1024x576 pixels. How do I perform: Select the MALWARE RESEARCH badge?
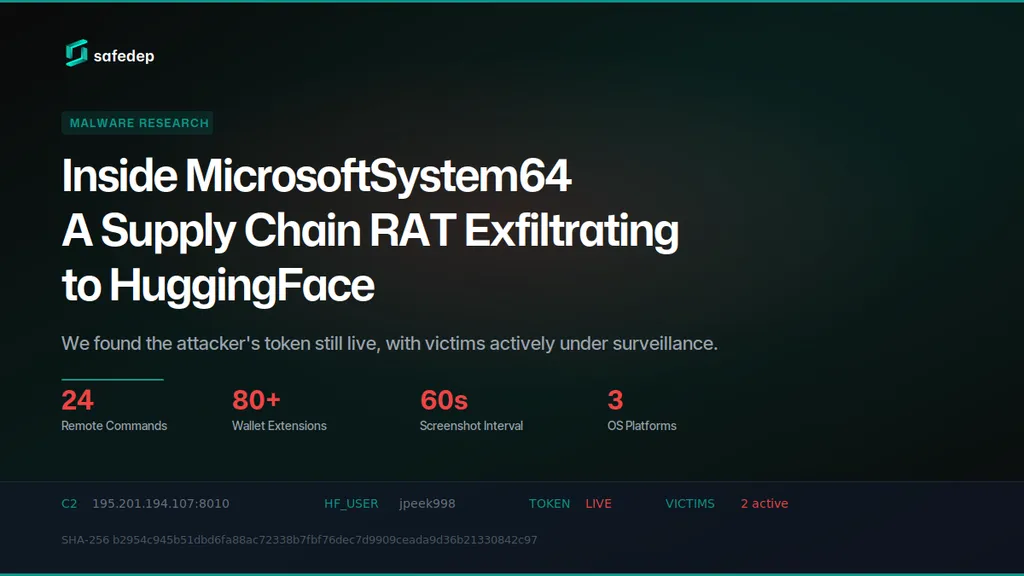pyautogui.click(x=138, y=123)
